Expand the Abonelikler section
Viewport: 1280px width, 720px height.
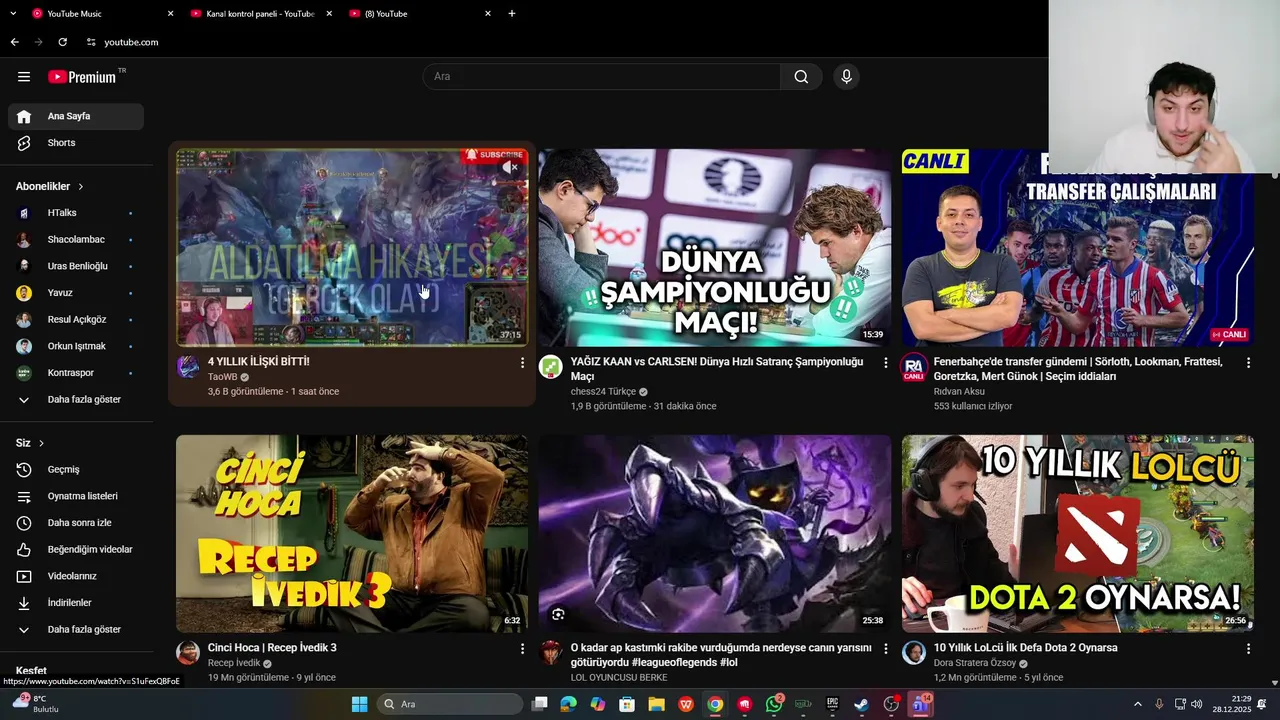50,186
